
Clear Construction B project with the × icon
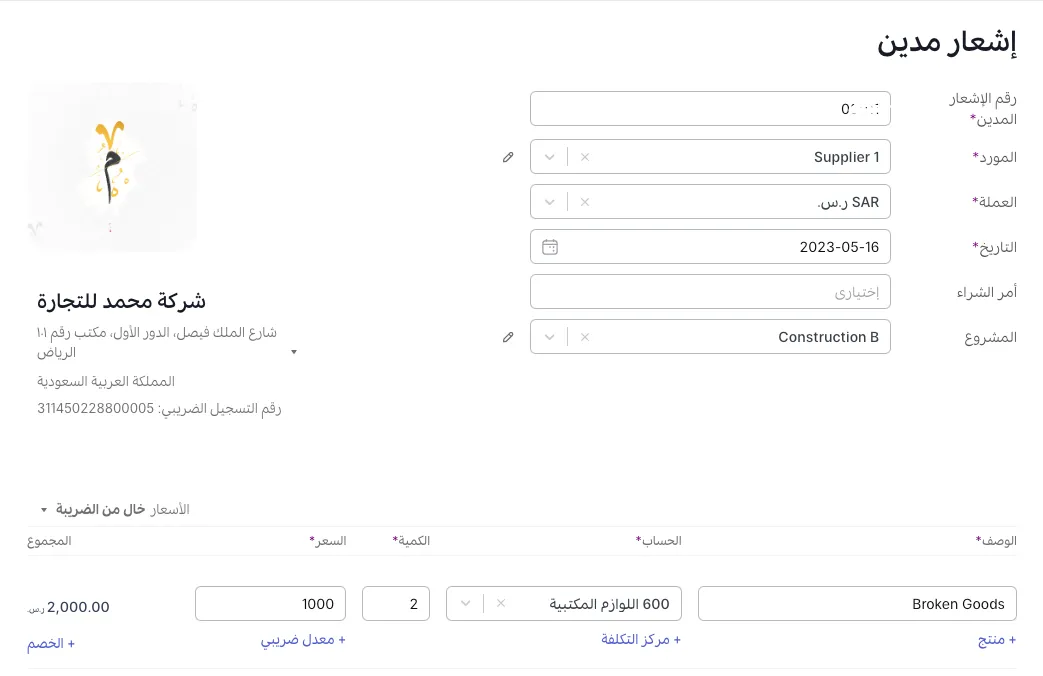(584, 337)
